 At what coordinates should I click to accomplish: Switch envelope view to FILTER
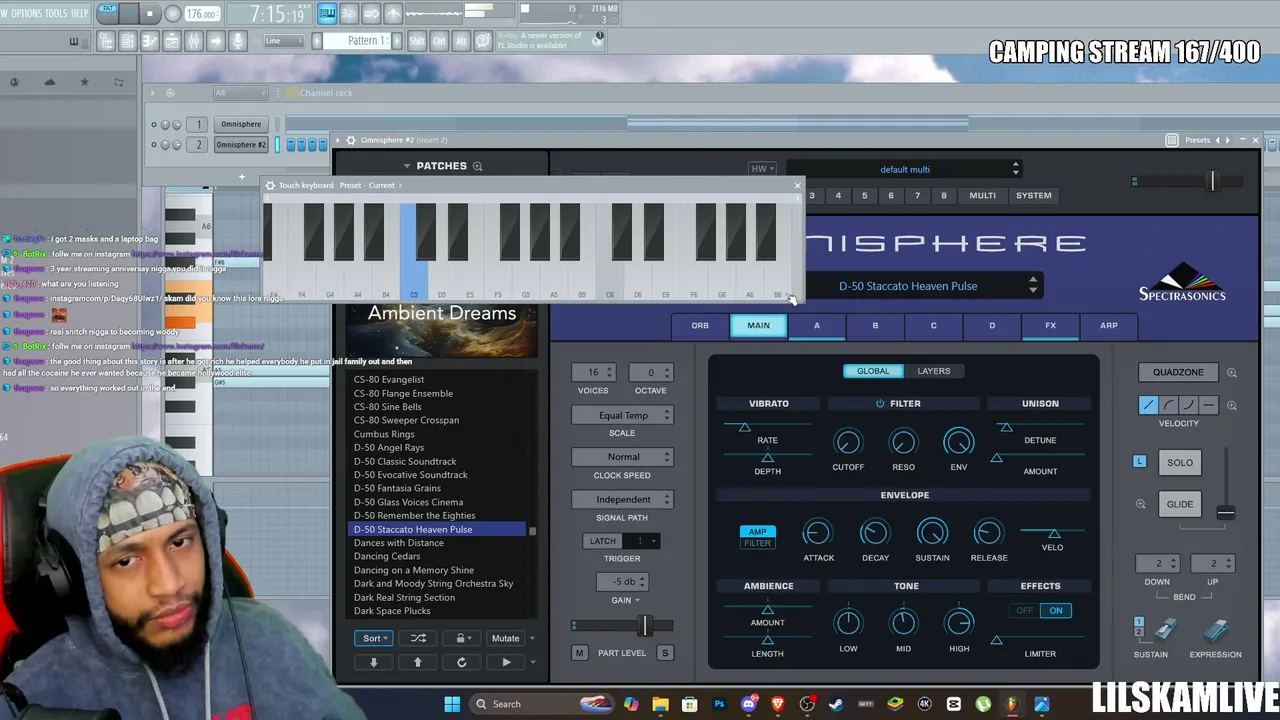tap(757, 543)
